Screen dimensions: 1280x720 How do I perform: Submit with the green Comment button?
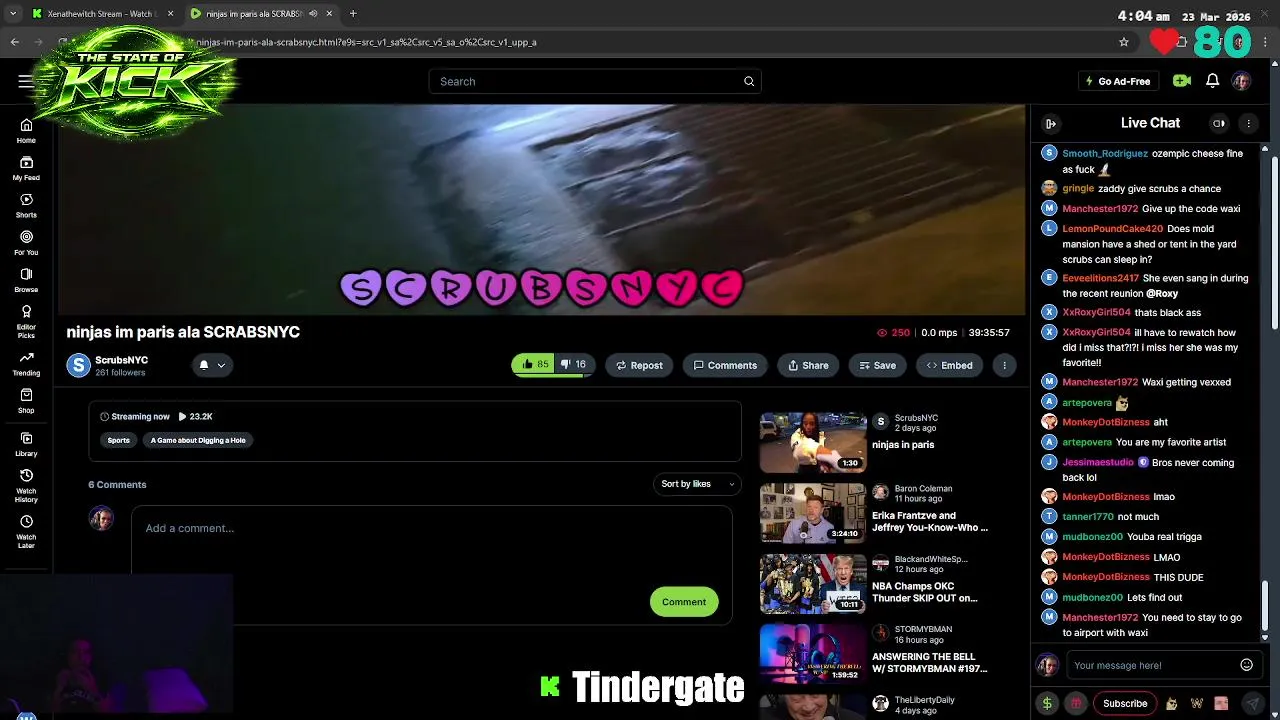click(x=684, y=602)
